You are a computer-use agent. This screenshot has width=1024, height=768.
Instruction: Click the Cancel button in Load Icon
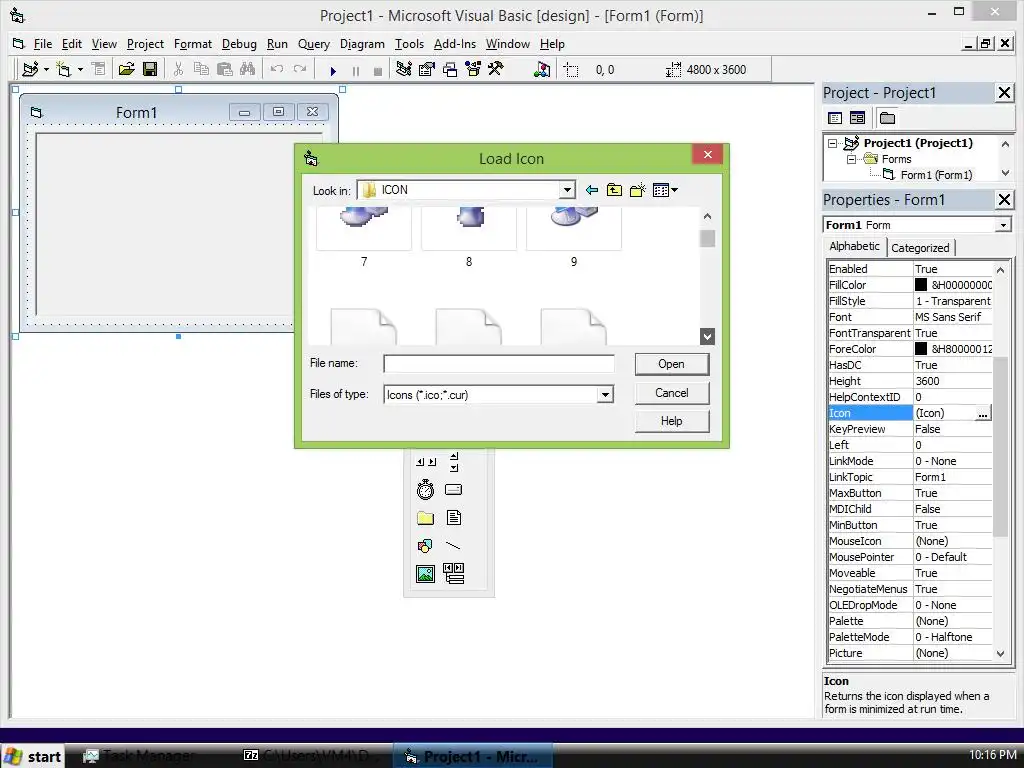(x=671, y=393)
